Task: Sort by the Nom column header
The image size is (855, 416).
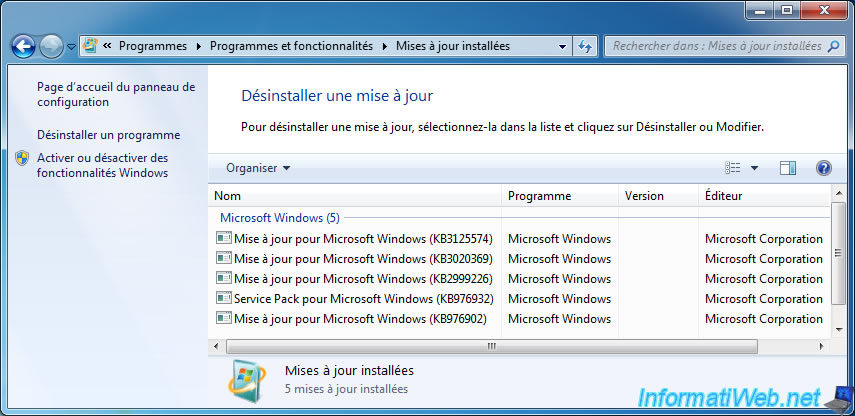Action: (x=354, y=196)
